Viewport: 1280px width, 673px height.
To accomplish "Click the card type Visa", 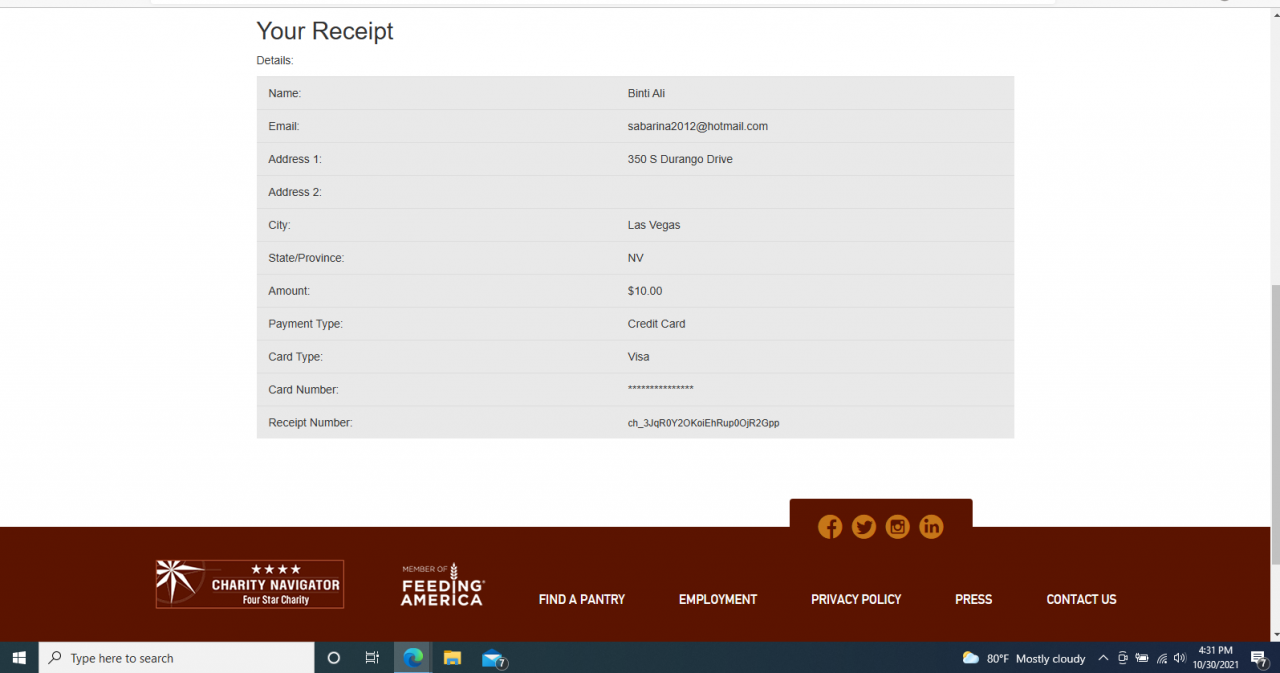I will coord(638,357).
